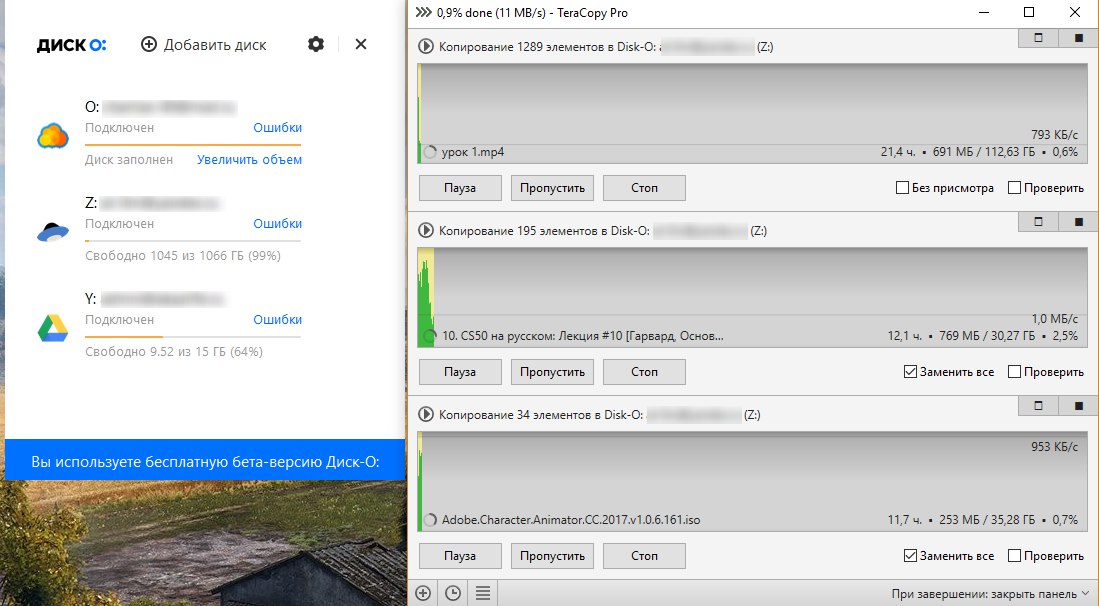This screenshot has width=1099, height=606.
Task: Click play icon of the 195 elements job
Action: point(425,230)
